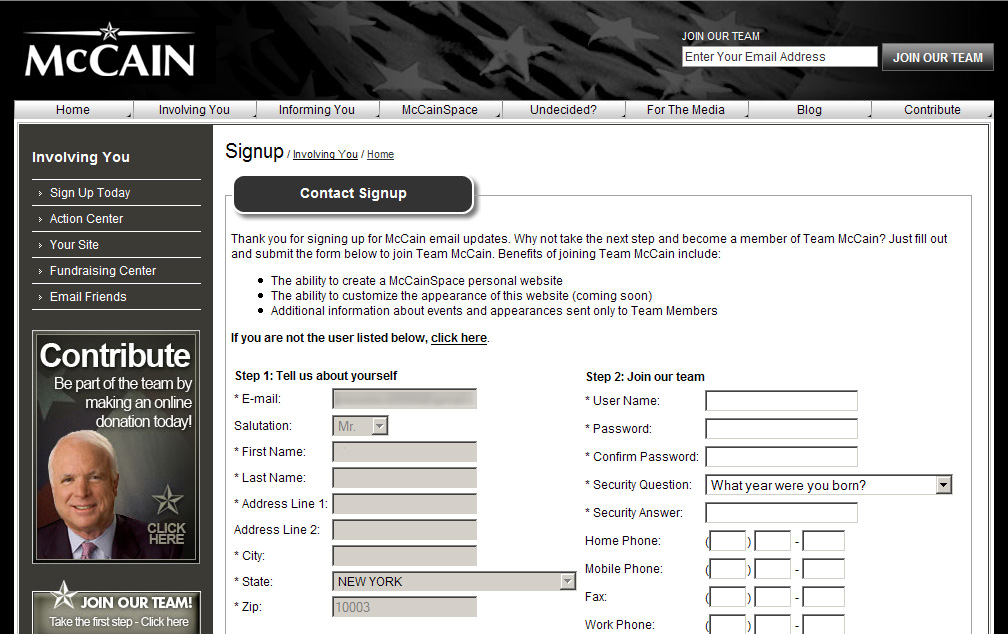Click the McCain logo

coord(109,51)
